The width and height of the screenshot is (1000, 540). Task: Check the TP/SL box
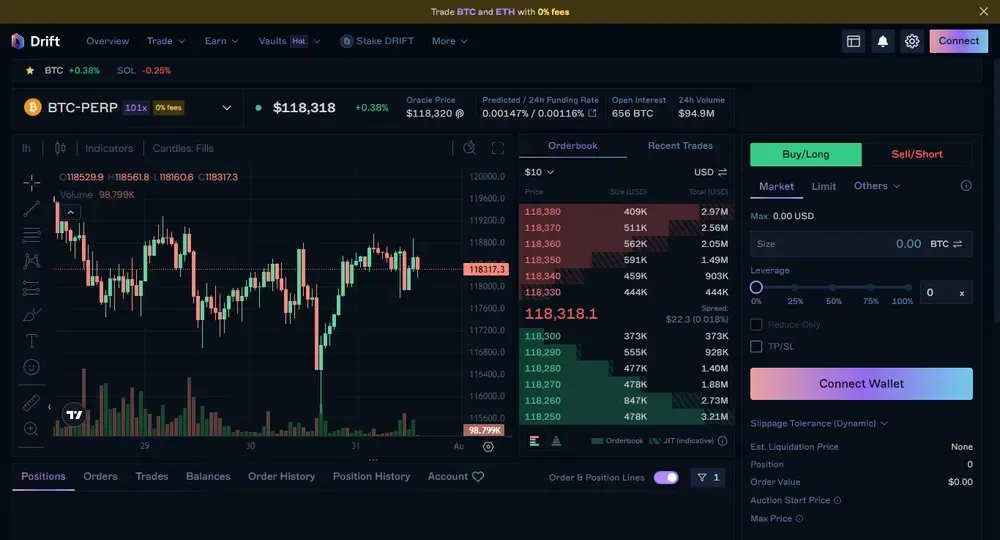[756, 346]
